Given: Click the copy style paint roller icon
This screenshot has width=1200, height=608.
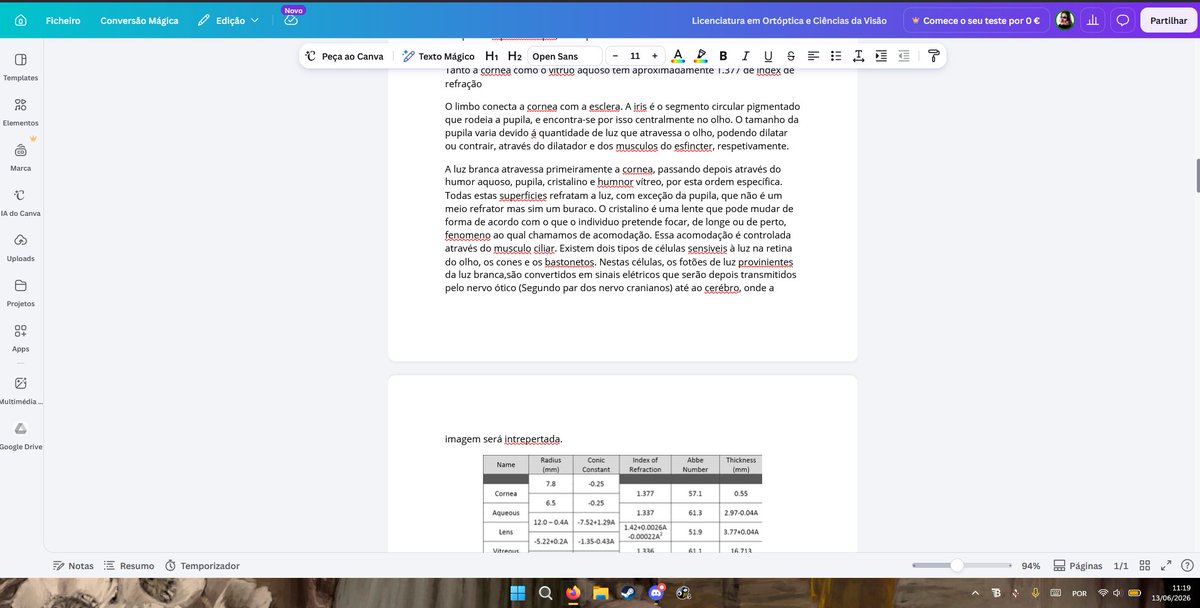Looking at the screenshot, I should (x=934, y=56).
